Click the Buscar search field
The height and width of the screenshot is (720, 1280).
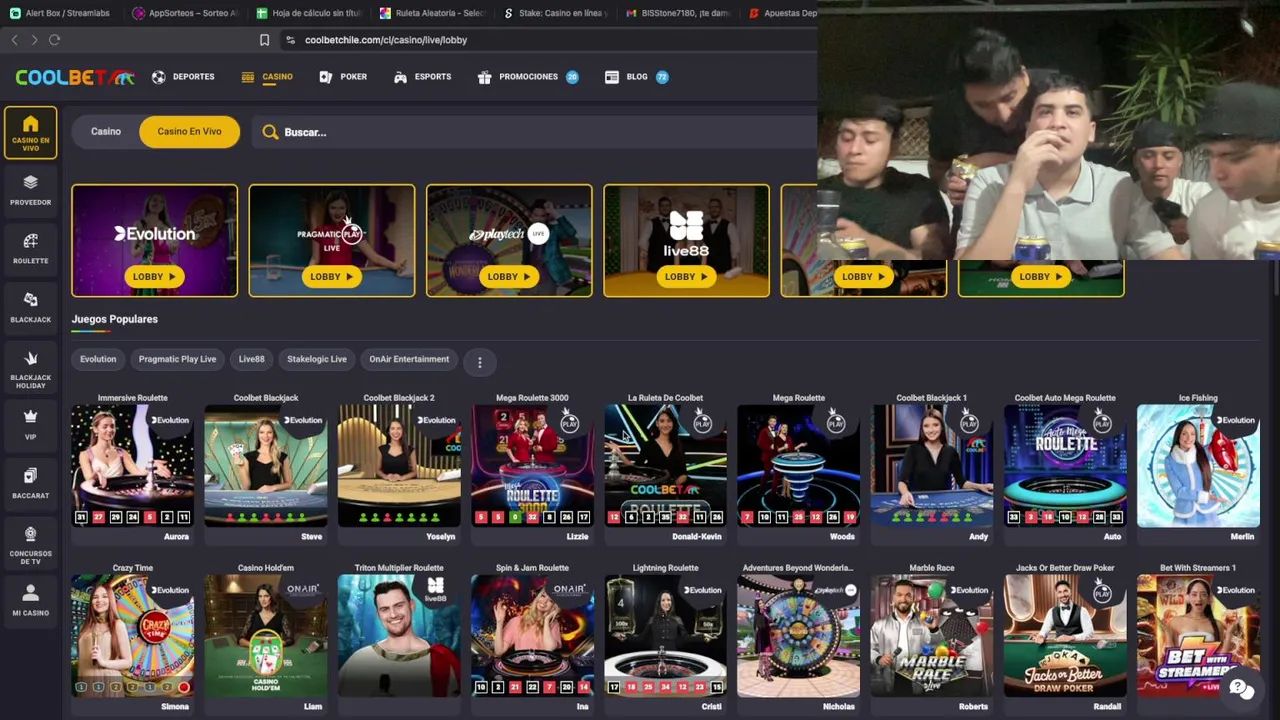click(535, 132)
